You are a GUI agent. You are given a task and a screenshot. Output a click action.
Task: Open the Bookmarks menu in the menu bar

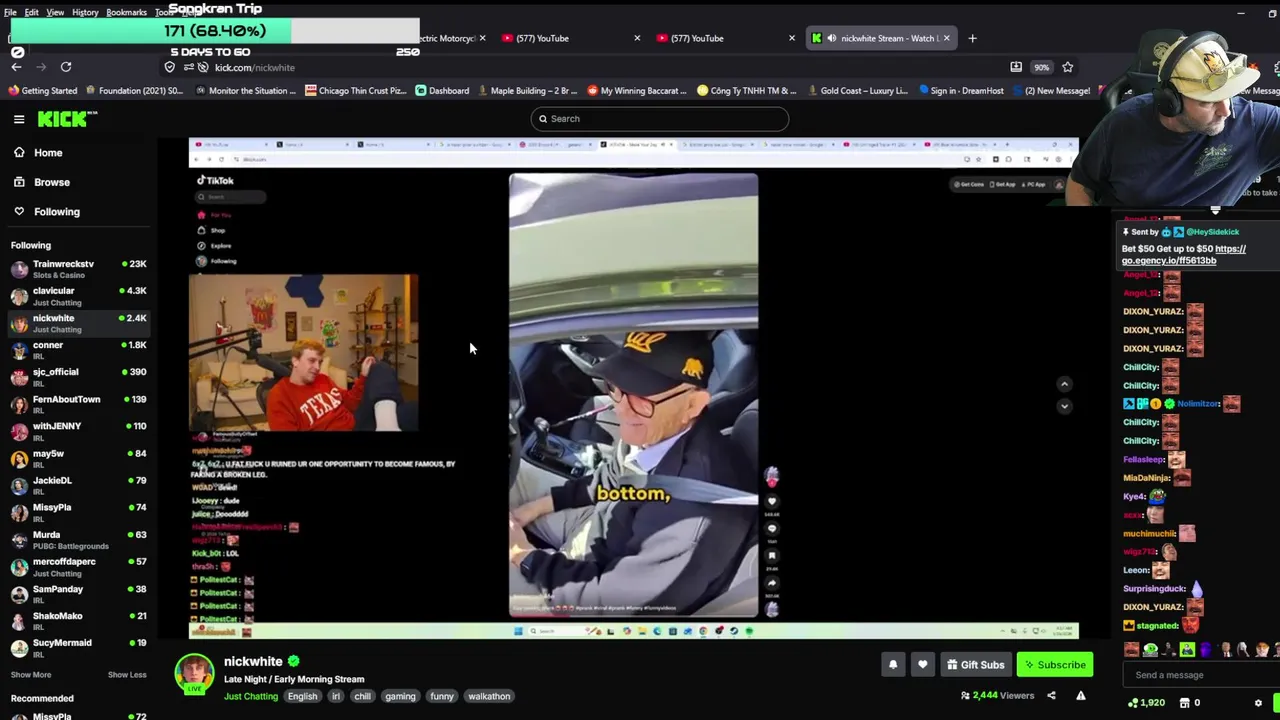(x=126, y=12)
